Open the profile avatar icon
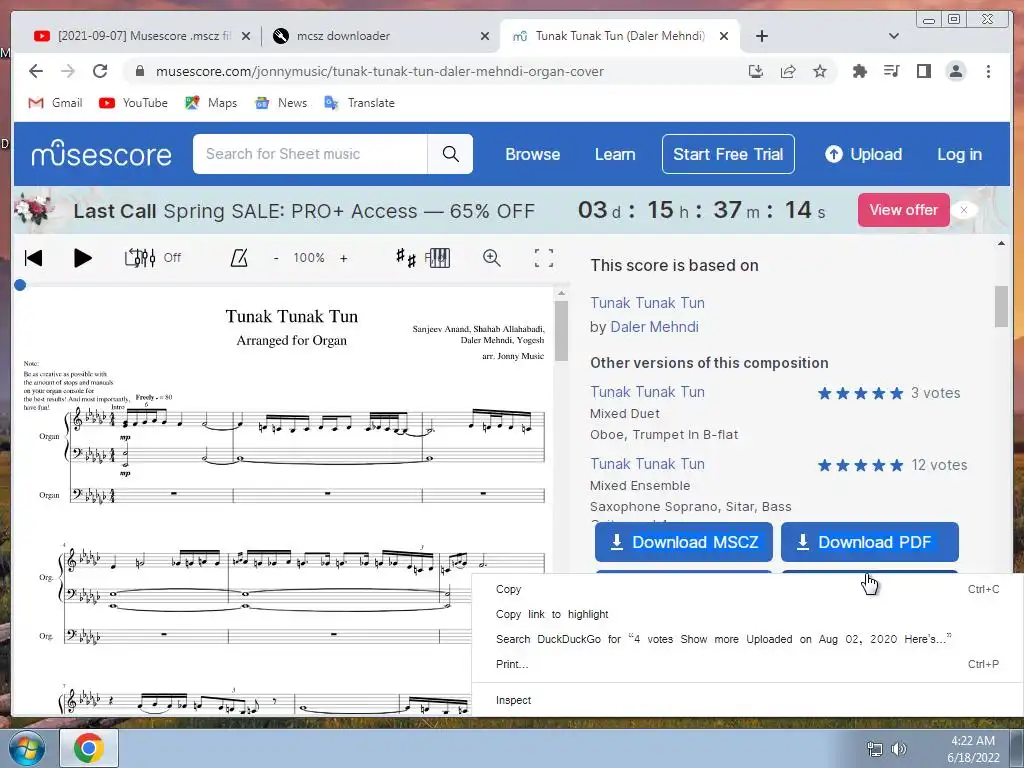The height and width of the screenshot is (768, 1024). pyautogui.click(x=956, y=71)
